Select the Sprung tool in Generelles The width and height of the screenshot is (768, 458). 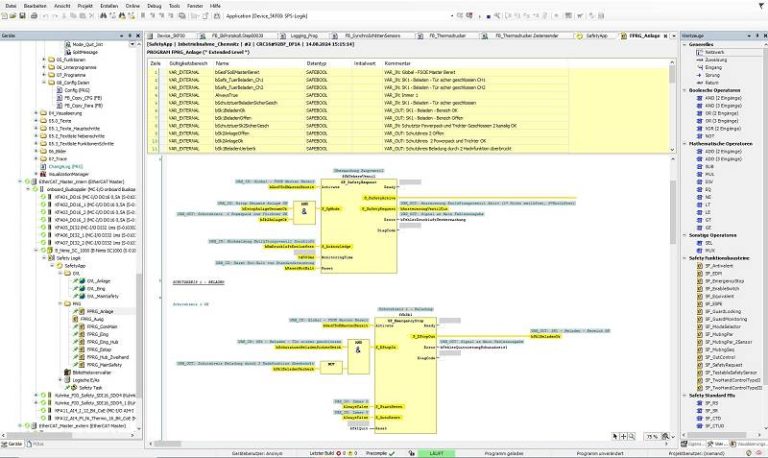pos(702,73)
